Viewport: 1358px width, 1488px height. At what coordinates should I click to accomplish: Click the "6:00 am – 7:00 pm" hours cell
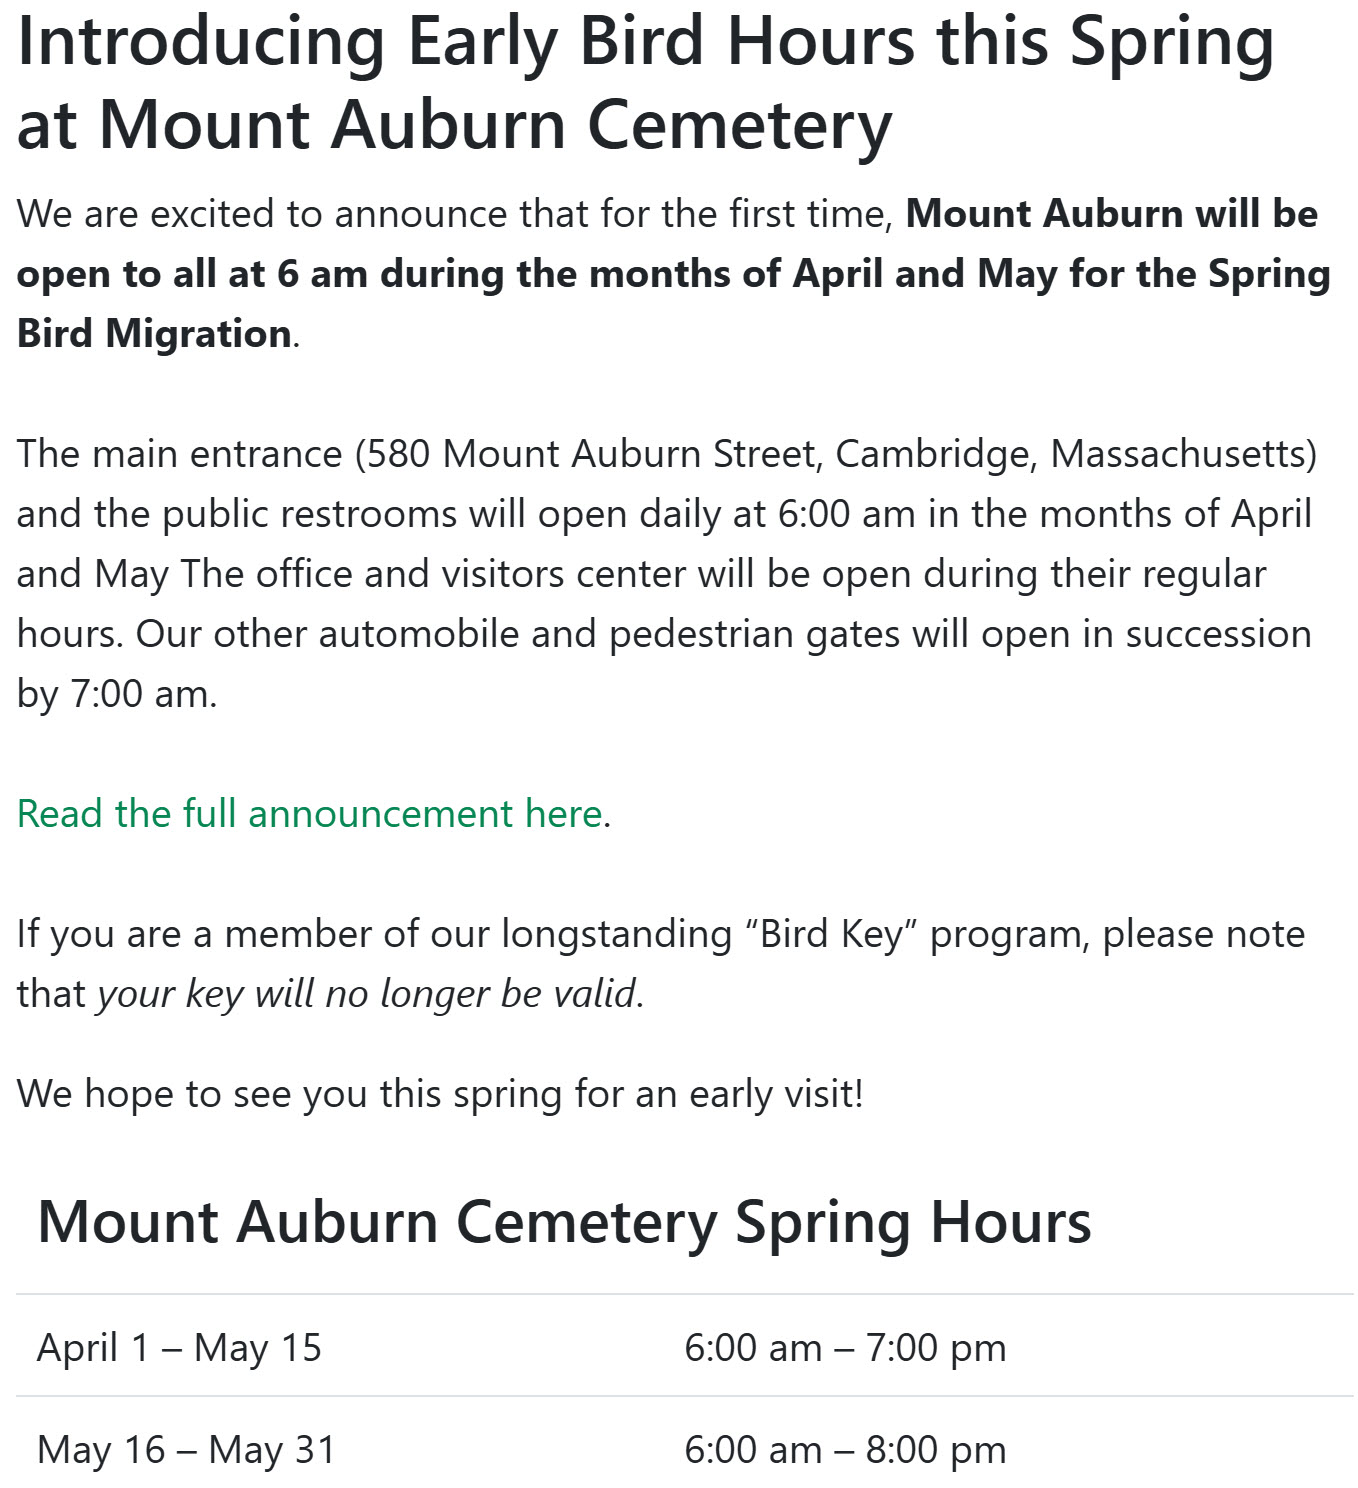pyautogui.click(x=845, y=1348)
